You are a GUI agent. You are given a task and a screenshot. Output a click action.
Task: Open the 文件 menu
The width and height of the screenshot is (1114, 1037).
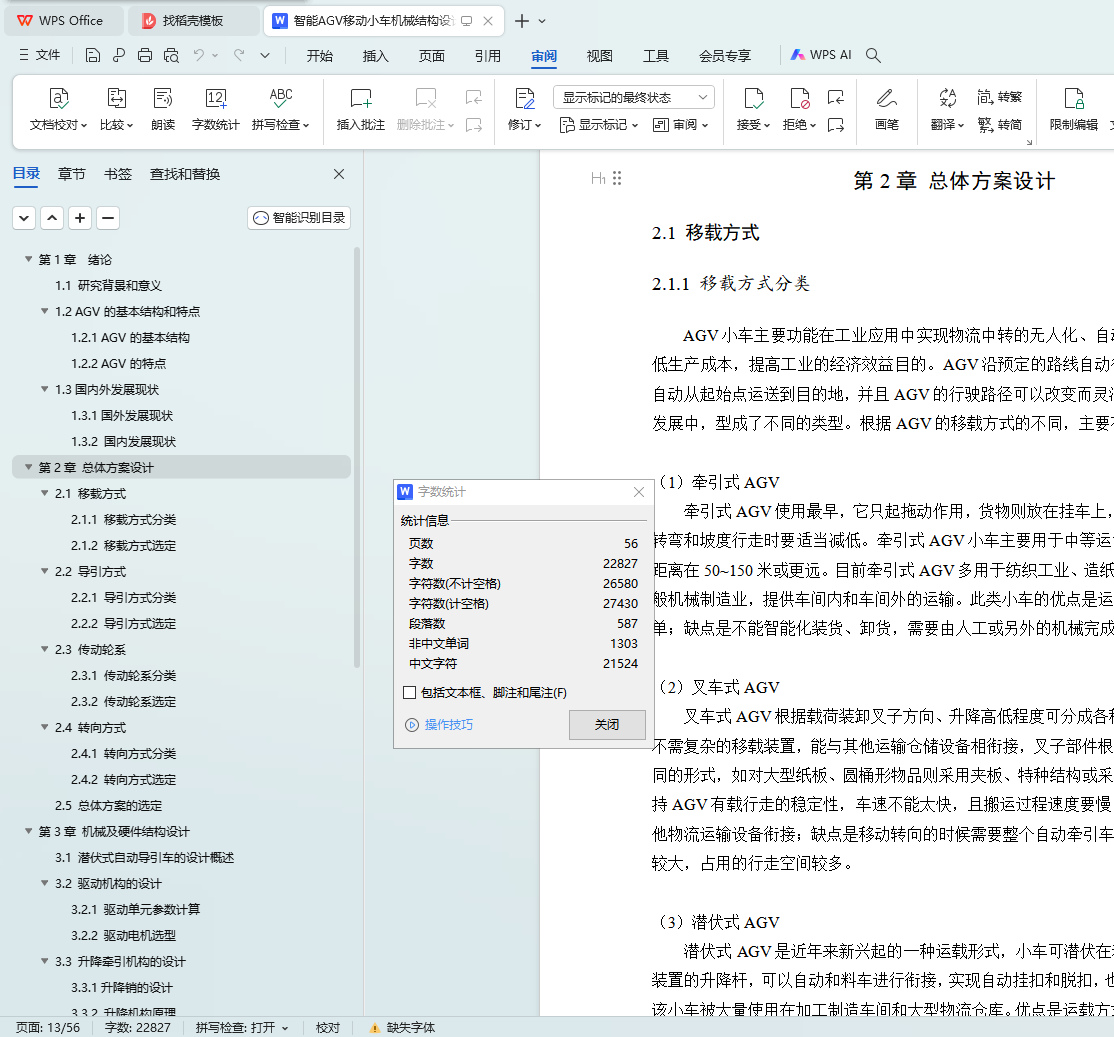point(40,55)
